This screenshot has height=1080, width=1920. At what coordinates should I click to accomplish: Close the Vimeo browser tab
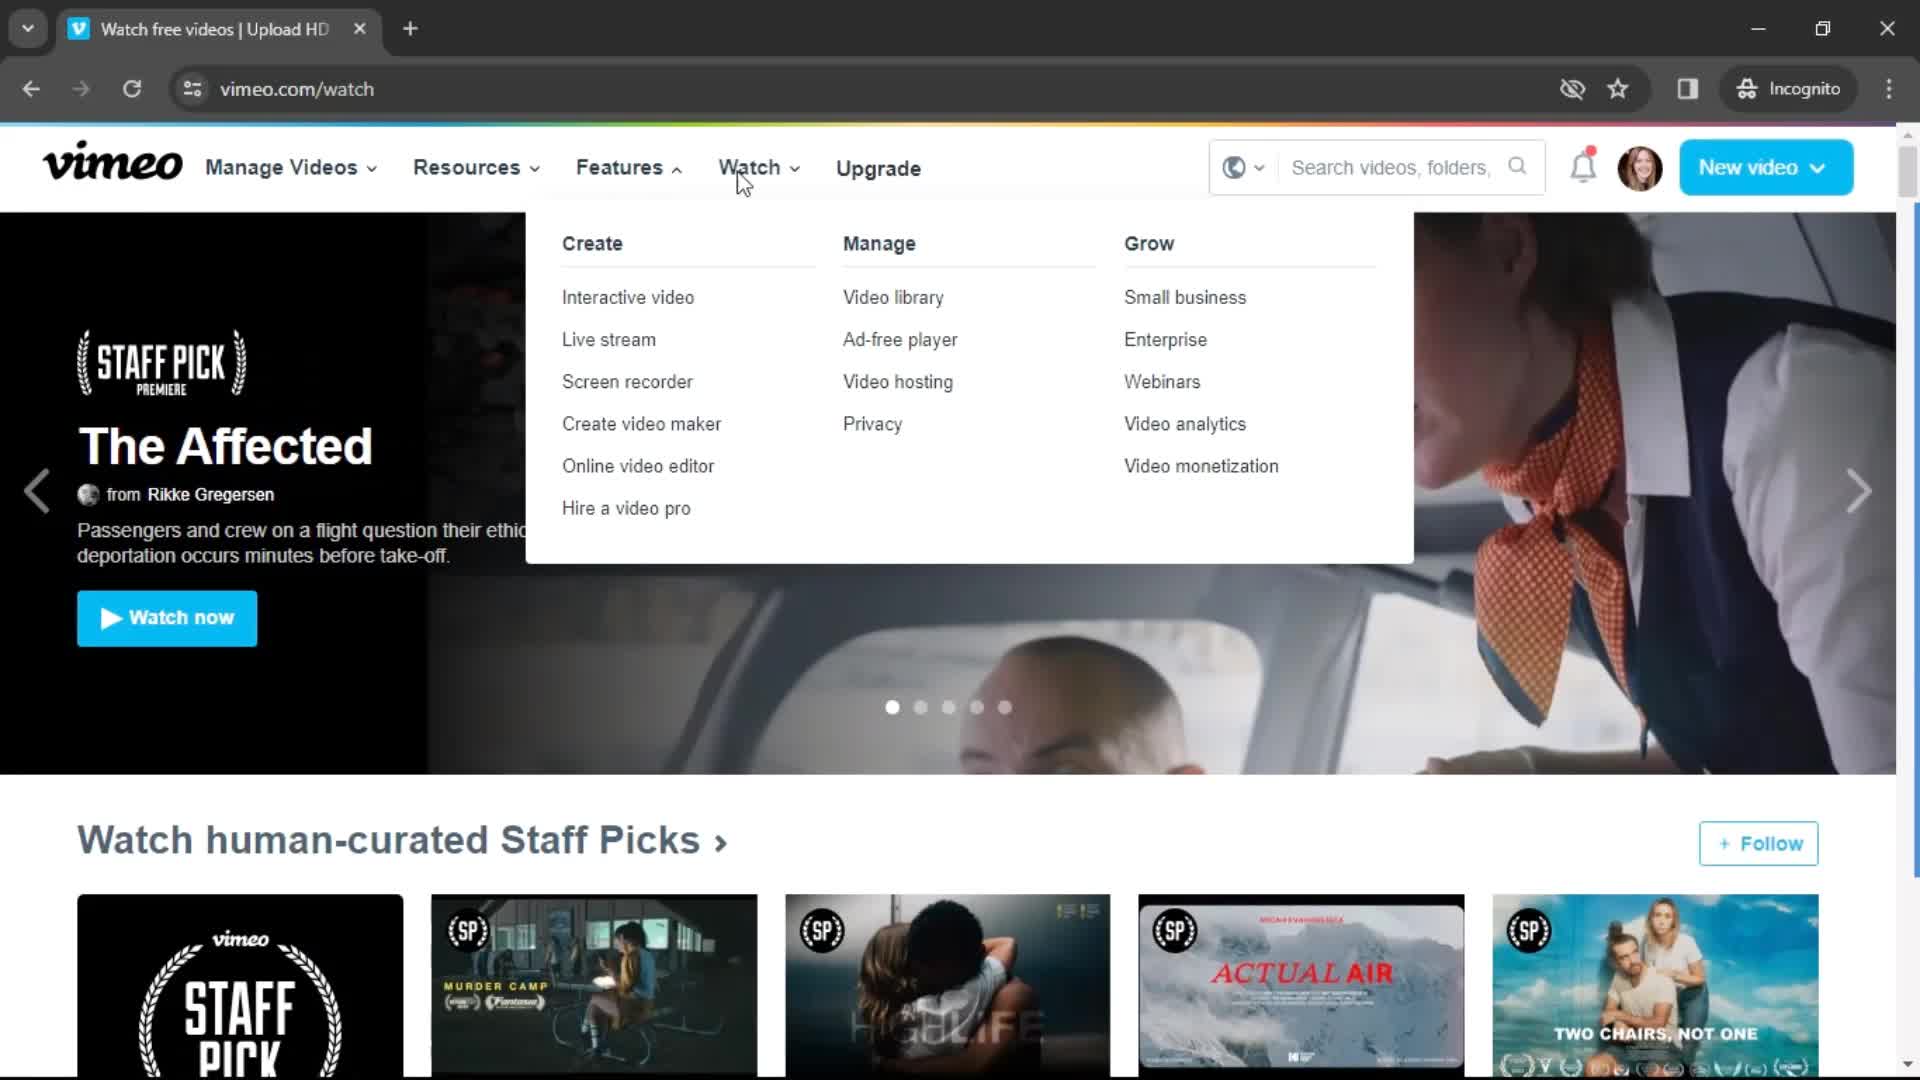tap(360, 29)
